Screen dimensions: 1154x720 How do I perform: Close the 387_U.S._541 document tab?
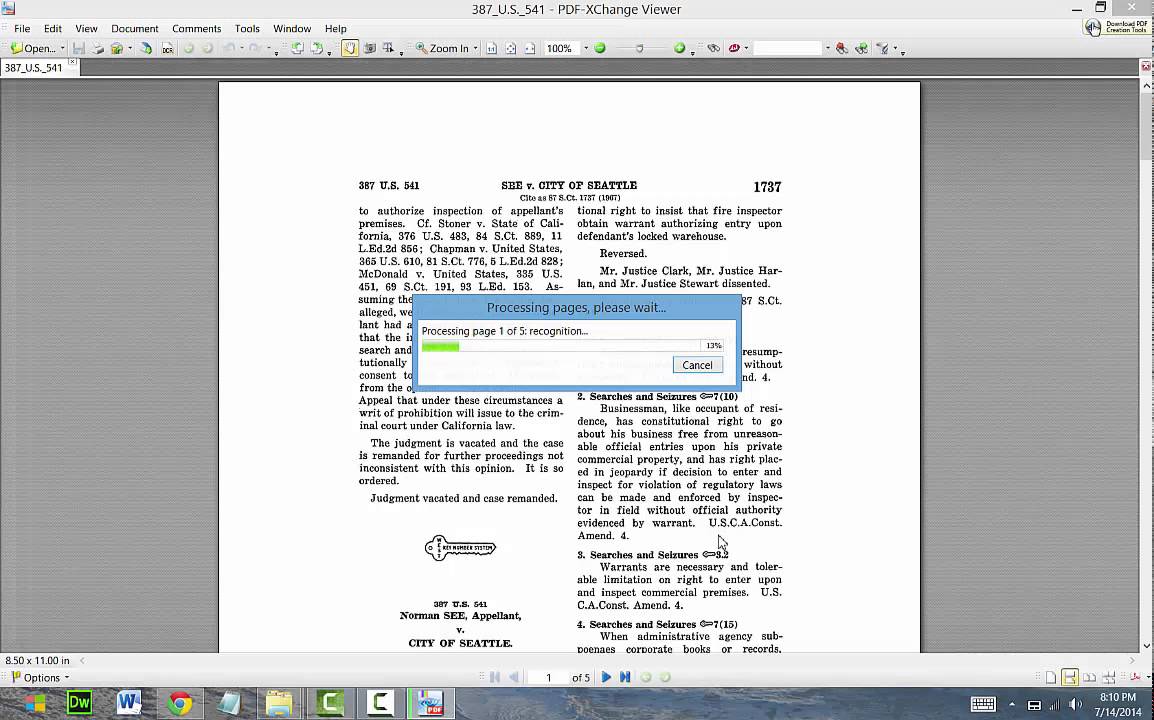[73, 63]
